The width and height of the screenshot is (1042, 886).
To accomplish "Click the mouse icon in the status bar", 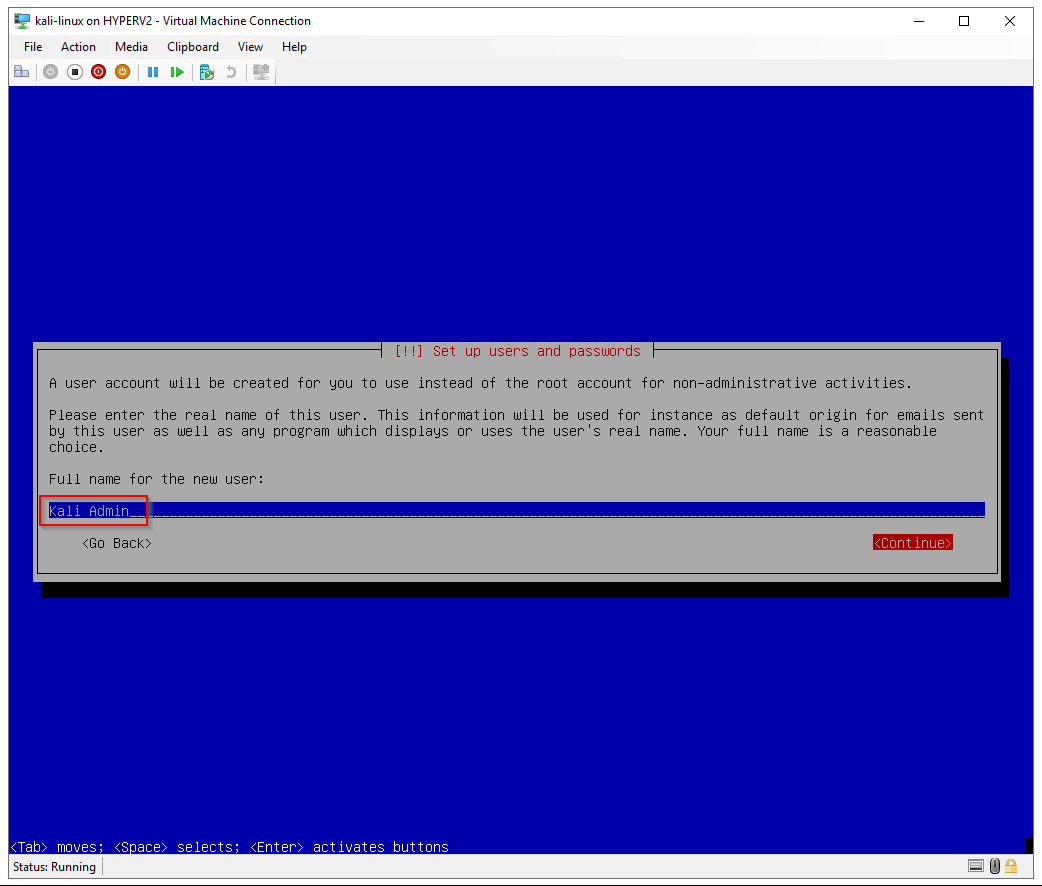I will pyautogui.click(x=994, y=866).
